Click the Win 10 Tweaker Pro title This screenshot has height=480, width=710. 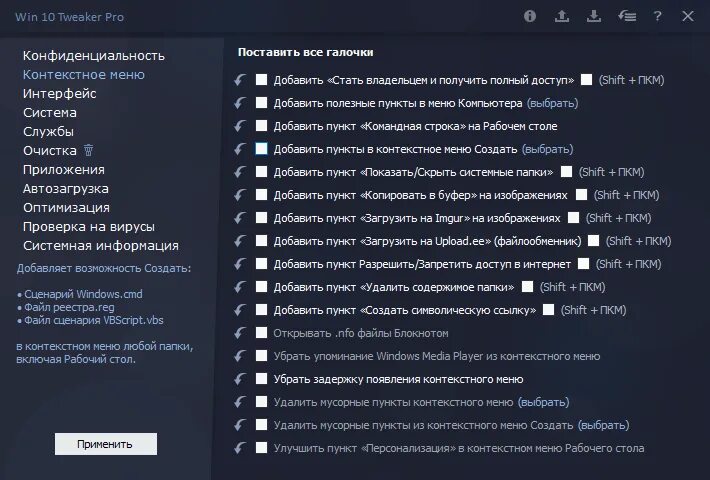pyautogui.click(x=69, y=17)
